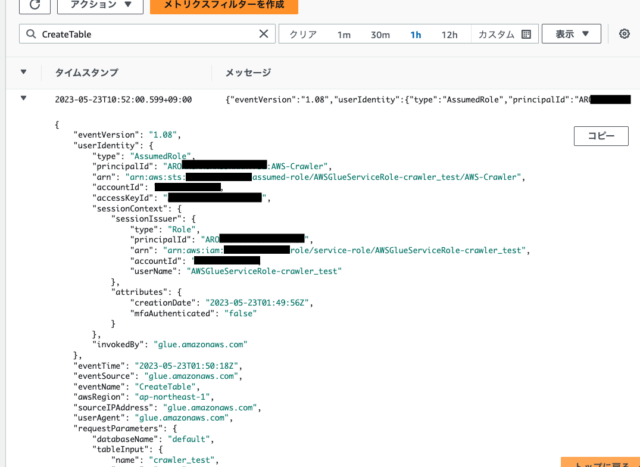Click creationDate 2023-05-23T01:49:56Z value
This screenshot has height=467, width=640.
coord(257,303)
